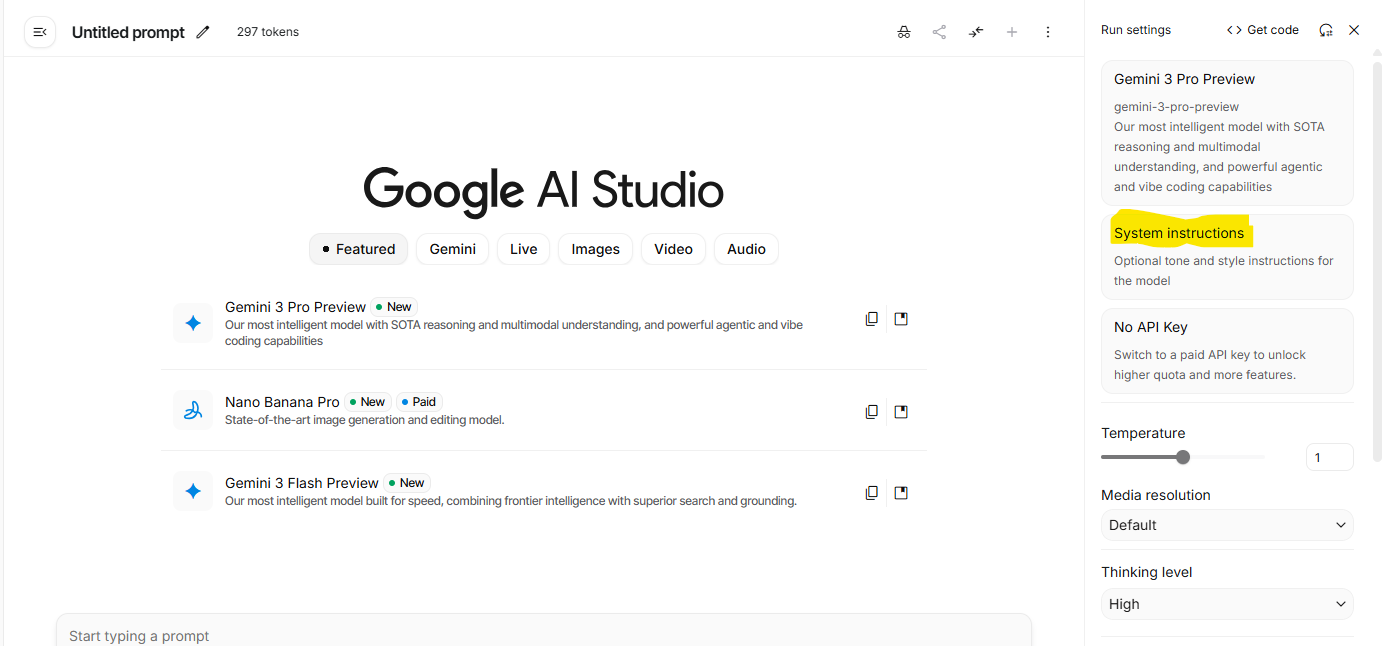The height and width of the screenshot is (646, 1383).
Task: Click the Get code button
Action: [x=1263, y=30]
